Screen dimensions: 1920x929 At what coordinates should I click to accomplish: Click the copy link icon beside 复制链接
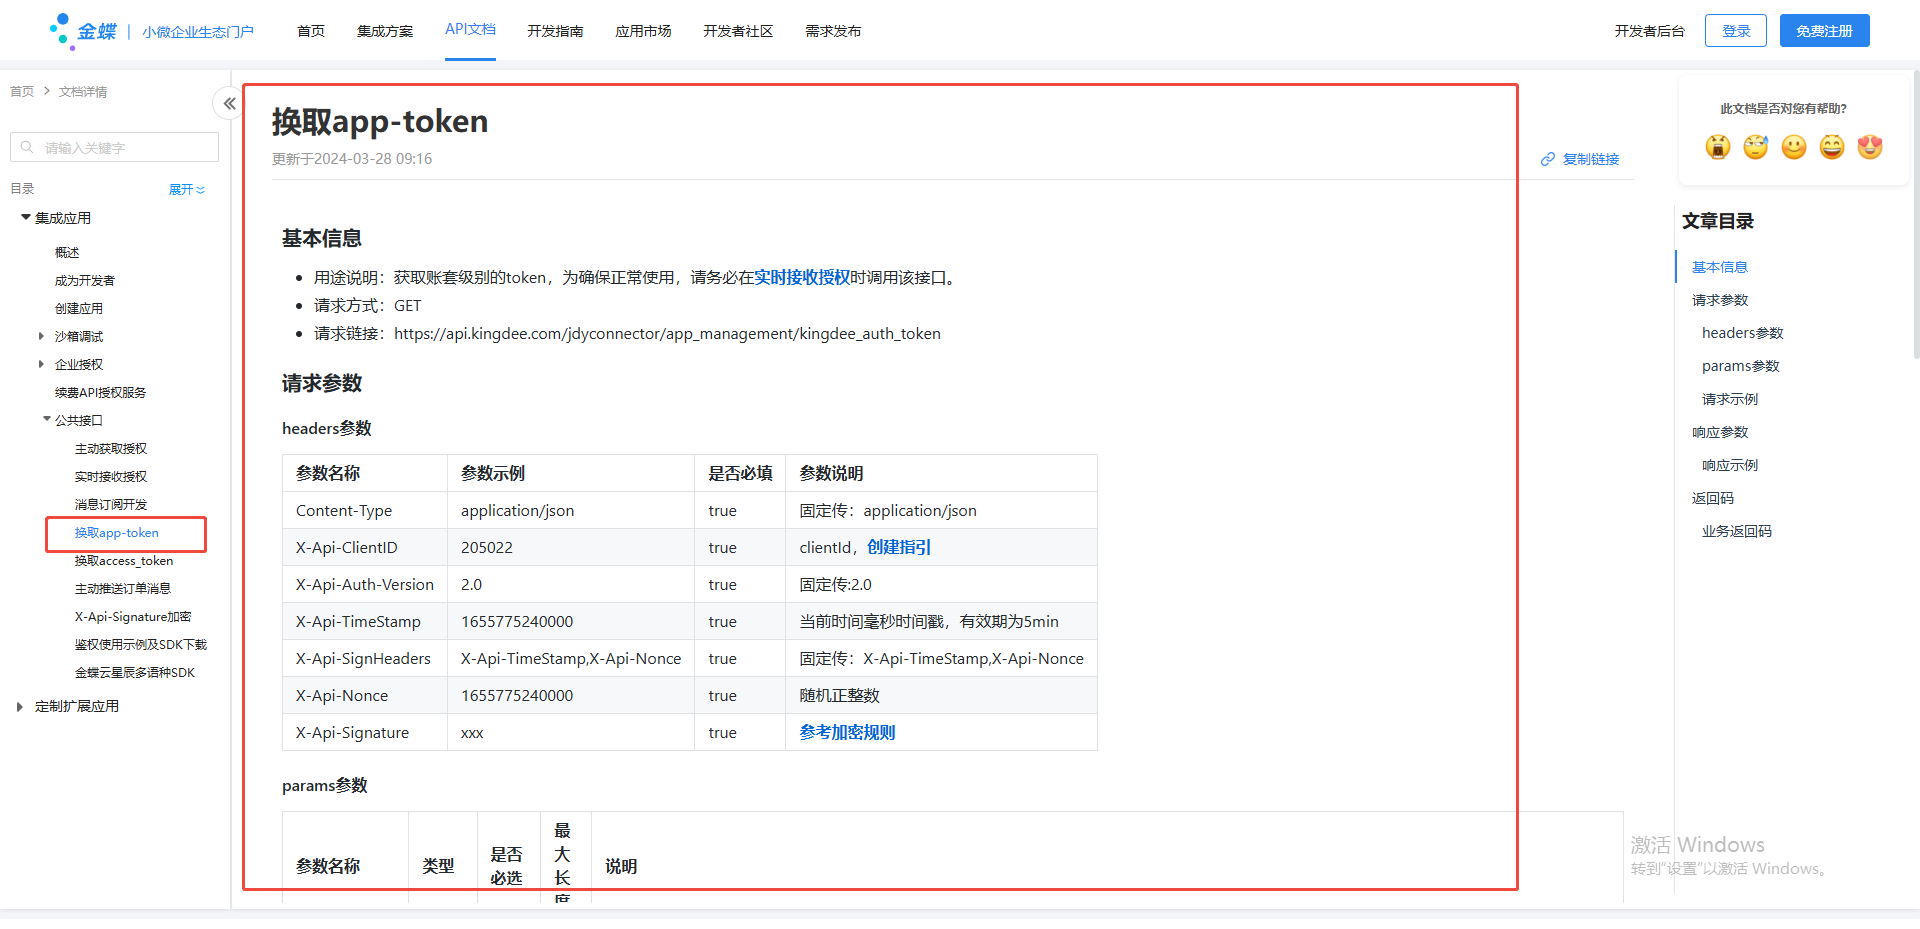1548,158
